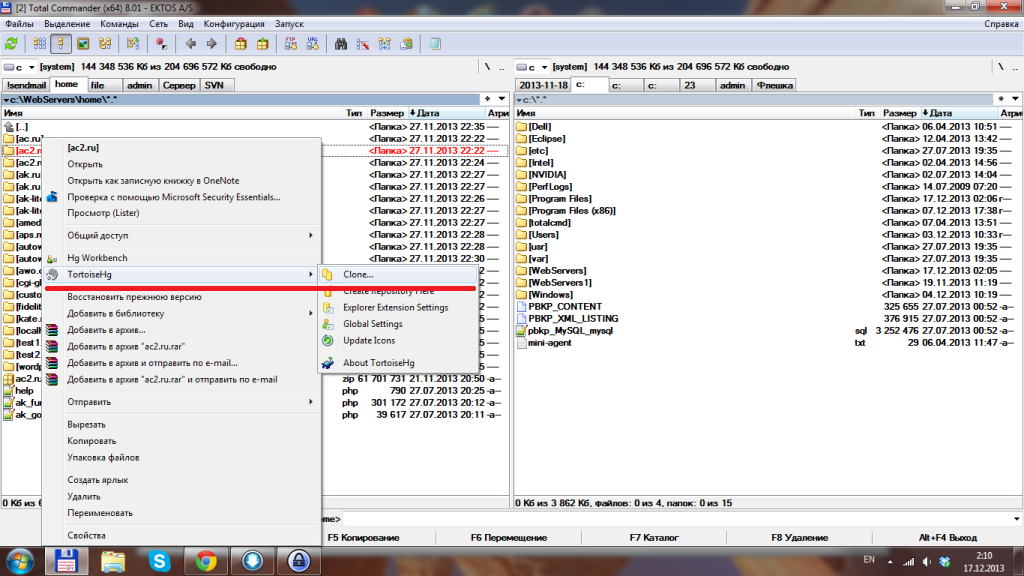Open the Выделение menu
Viewport: 1024px width, 576px height.
coord(67,24)
